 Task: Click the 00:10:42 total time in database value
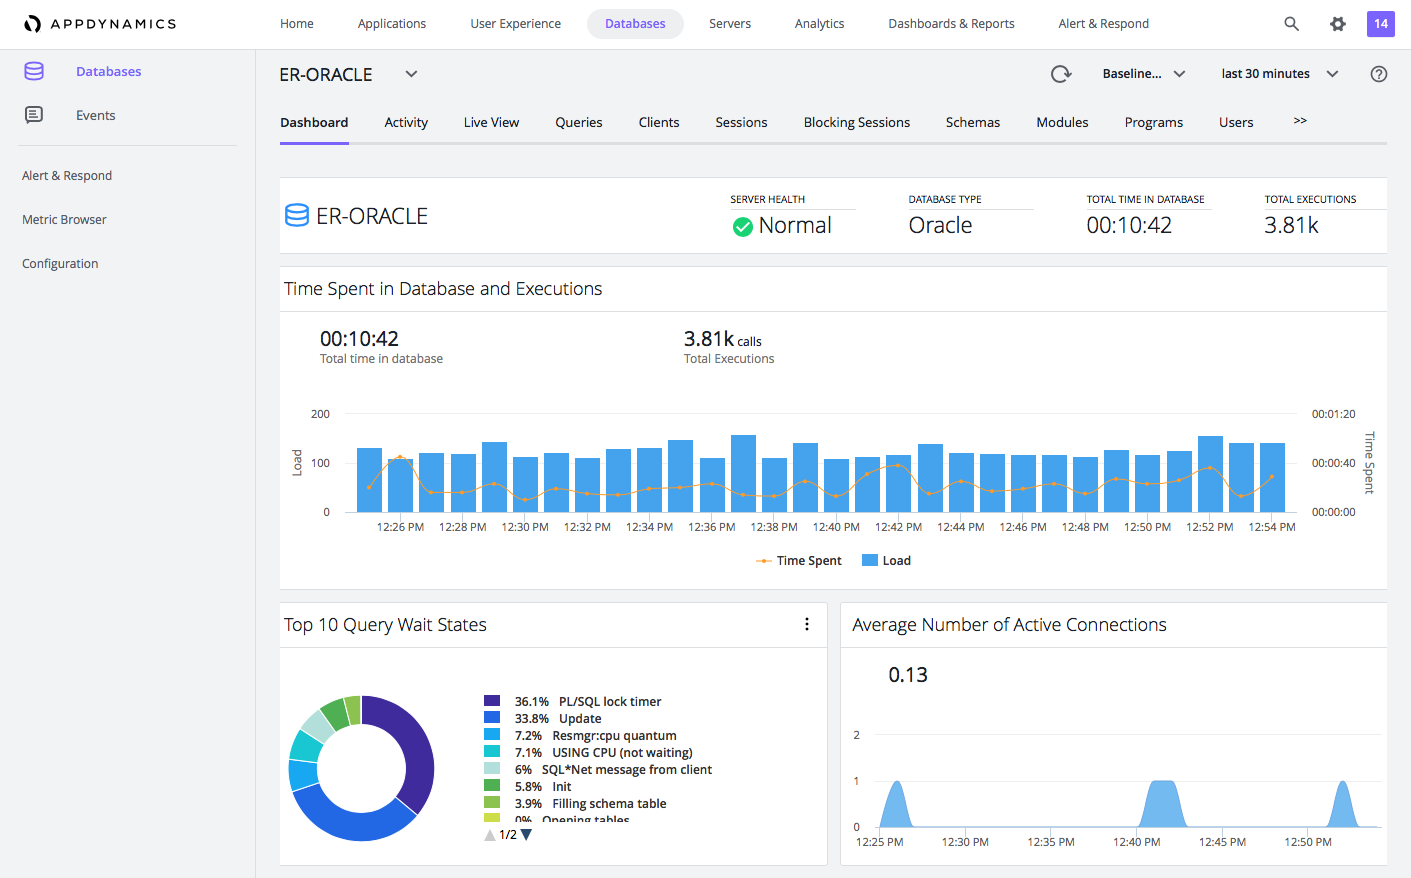359,339
